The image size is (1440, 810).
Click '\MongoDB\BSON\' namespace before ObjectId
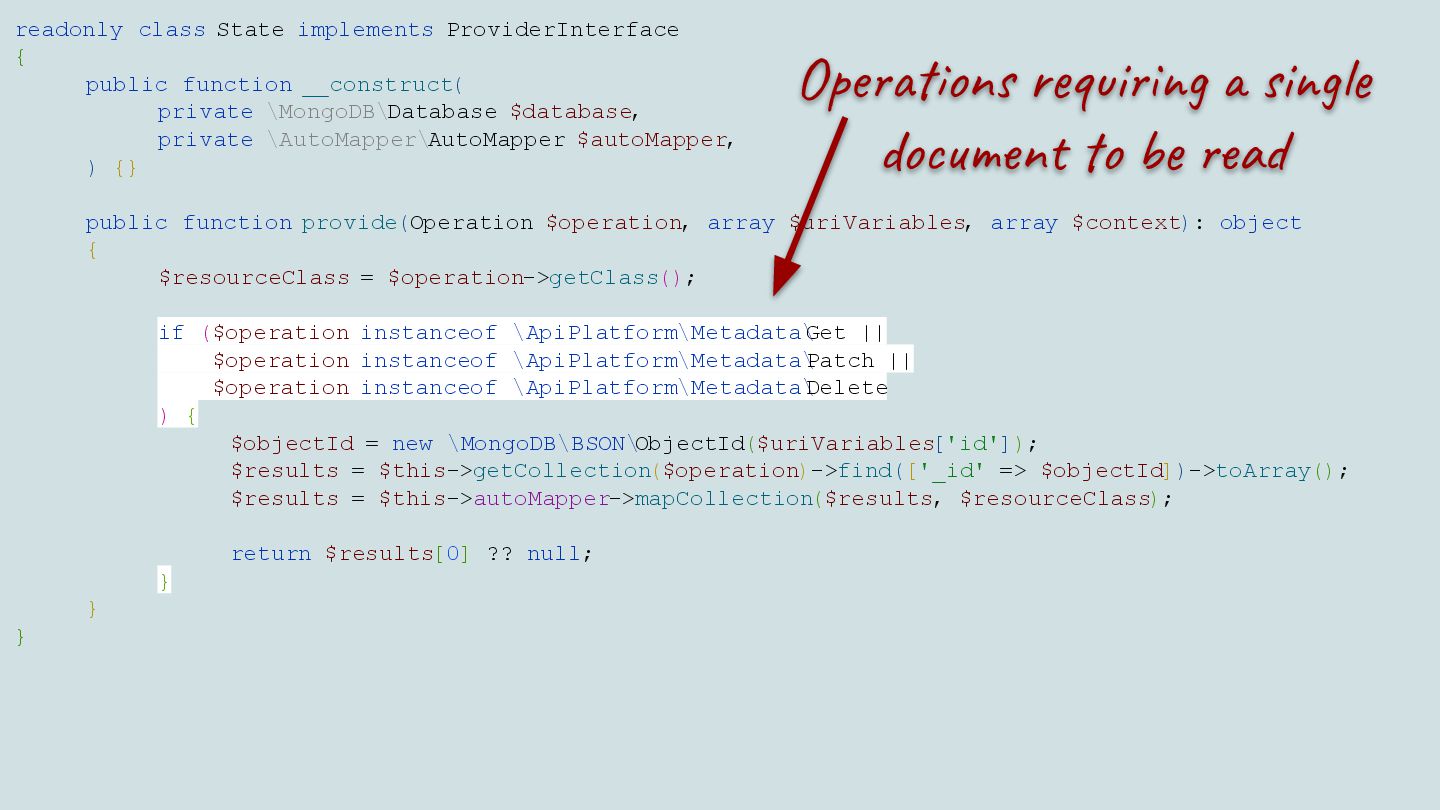(x=541, y=444)
